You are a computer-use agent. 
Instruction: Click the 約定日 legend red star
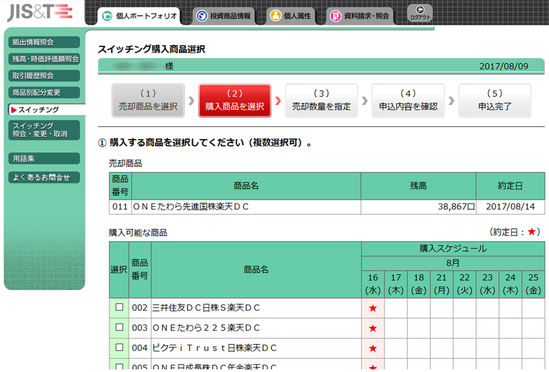coord(532,232)
